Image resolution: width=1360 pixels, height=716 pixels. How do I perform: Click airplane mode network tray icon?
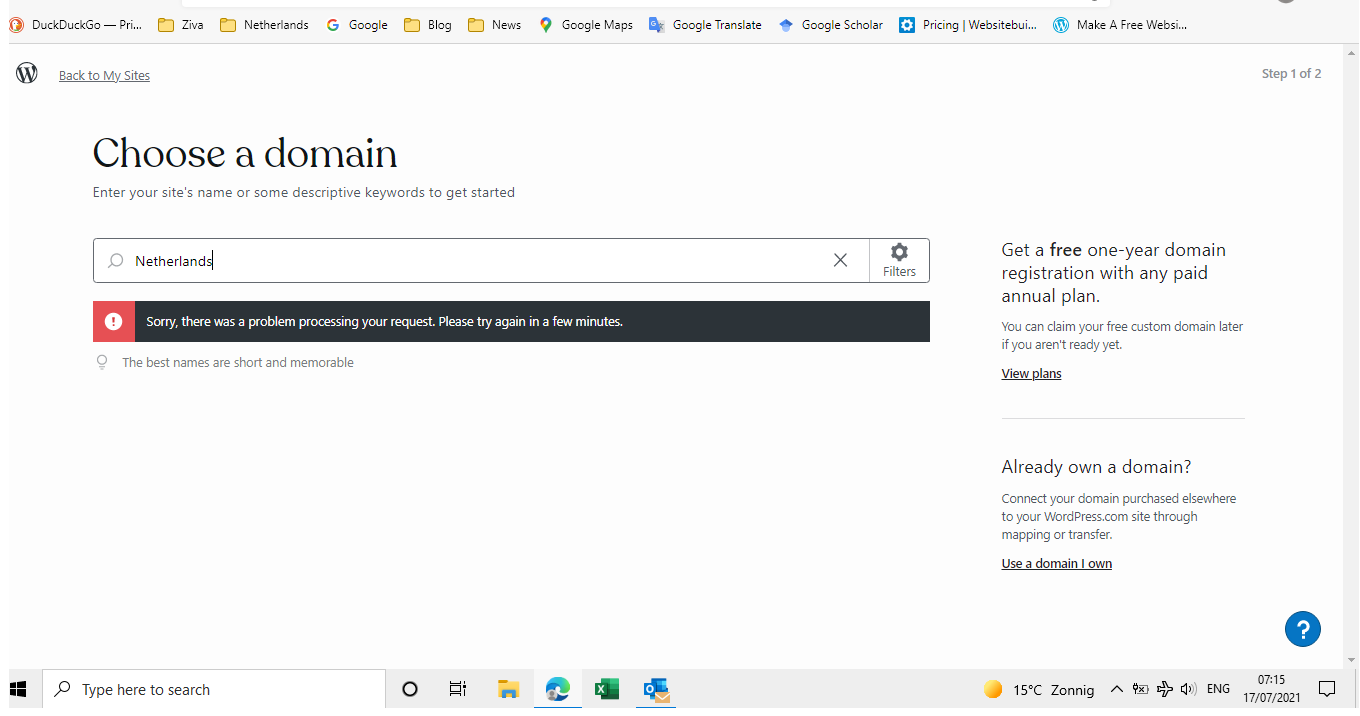pyautogui.click(x=1164, y=689)
